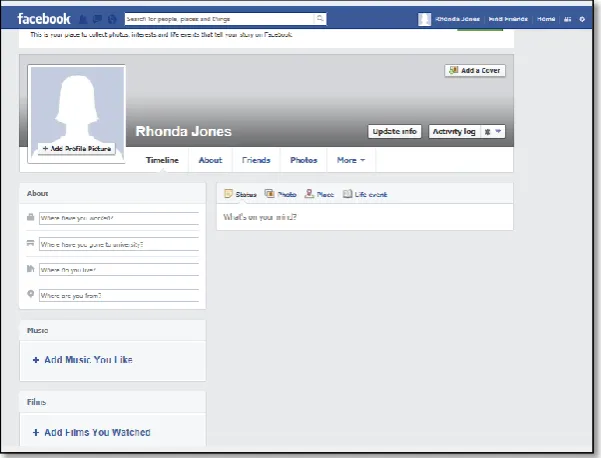Click Add Music You Like link

coord(83,360)
